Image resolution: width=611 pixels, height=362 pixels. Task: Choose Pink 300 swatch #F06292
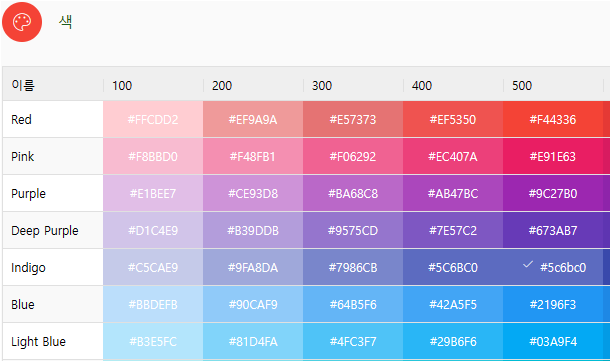click(x=353, y=156)
